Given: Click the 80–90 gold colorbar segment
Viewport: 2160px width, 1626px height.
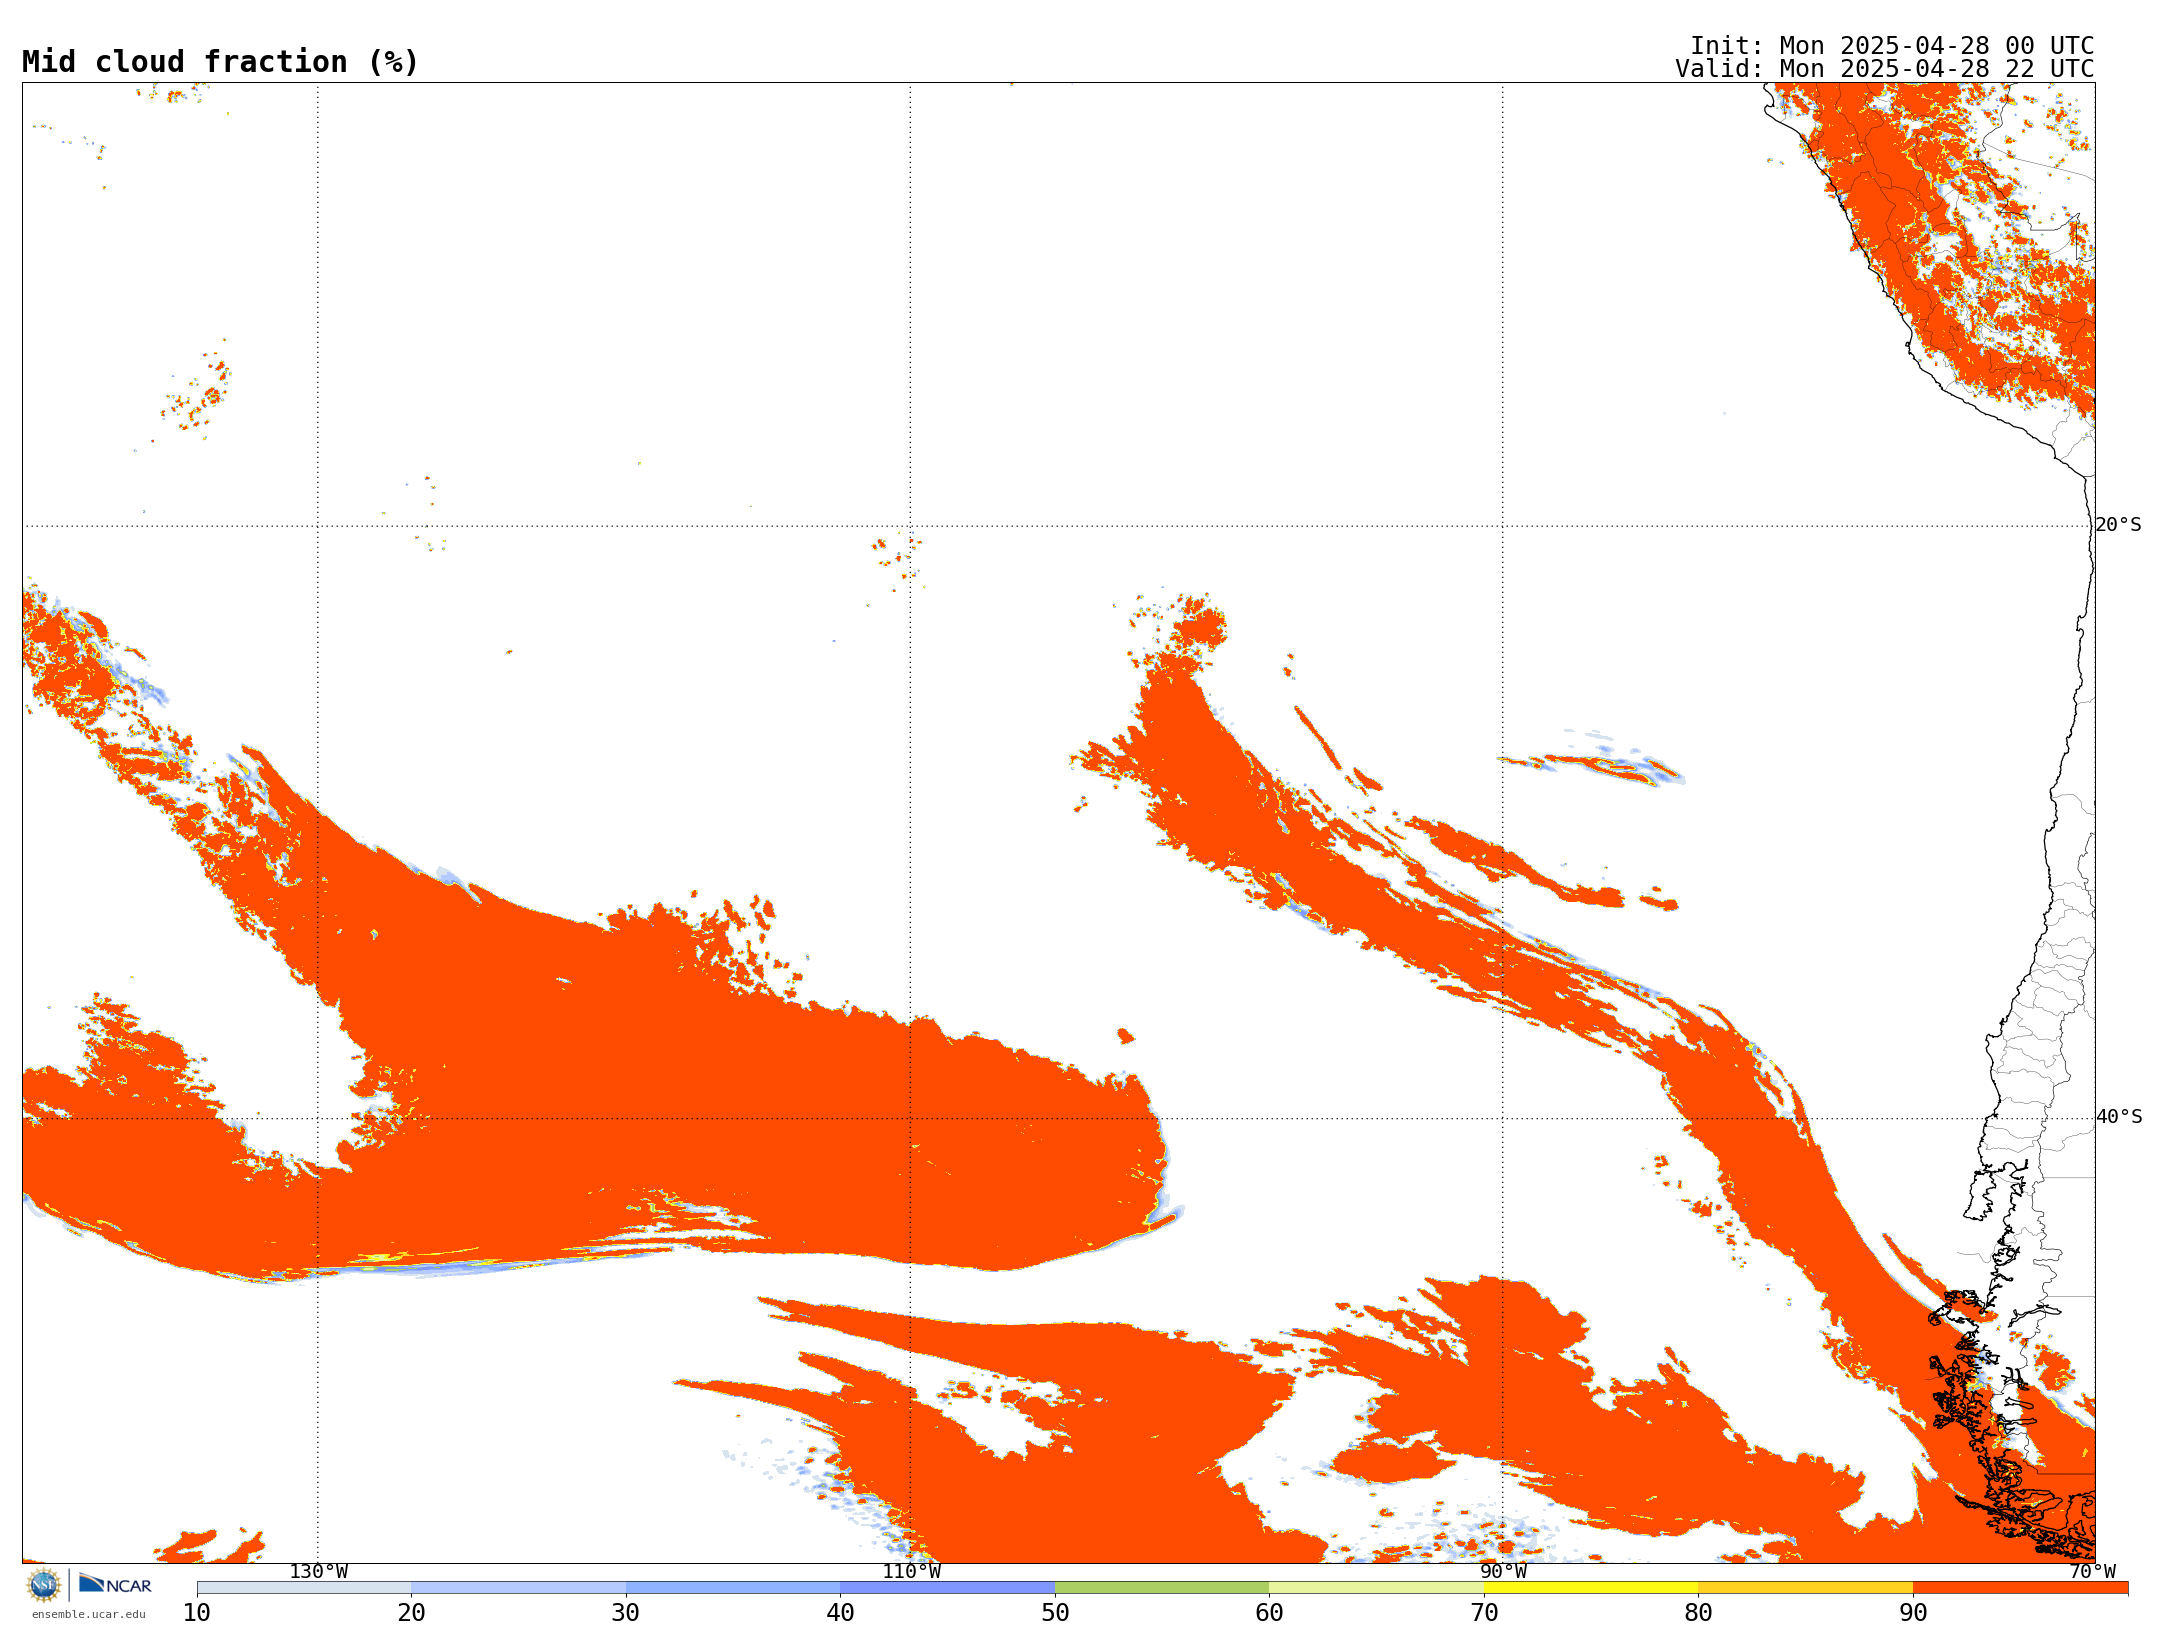Looking at the screenshot, I should tap(1805, 1588).
